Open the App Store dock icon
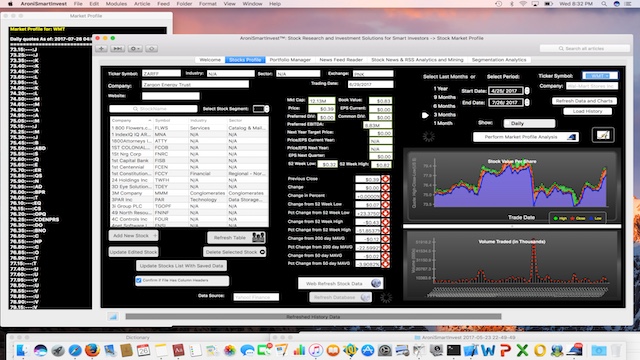The height and width of the screenshot is (360, 640). [x=368, y=350]
